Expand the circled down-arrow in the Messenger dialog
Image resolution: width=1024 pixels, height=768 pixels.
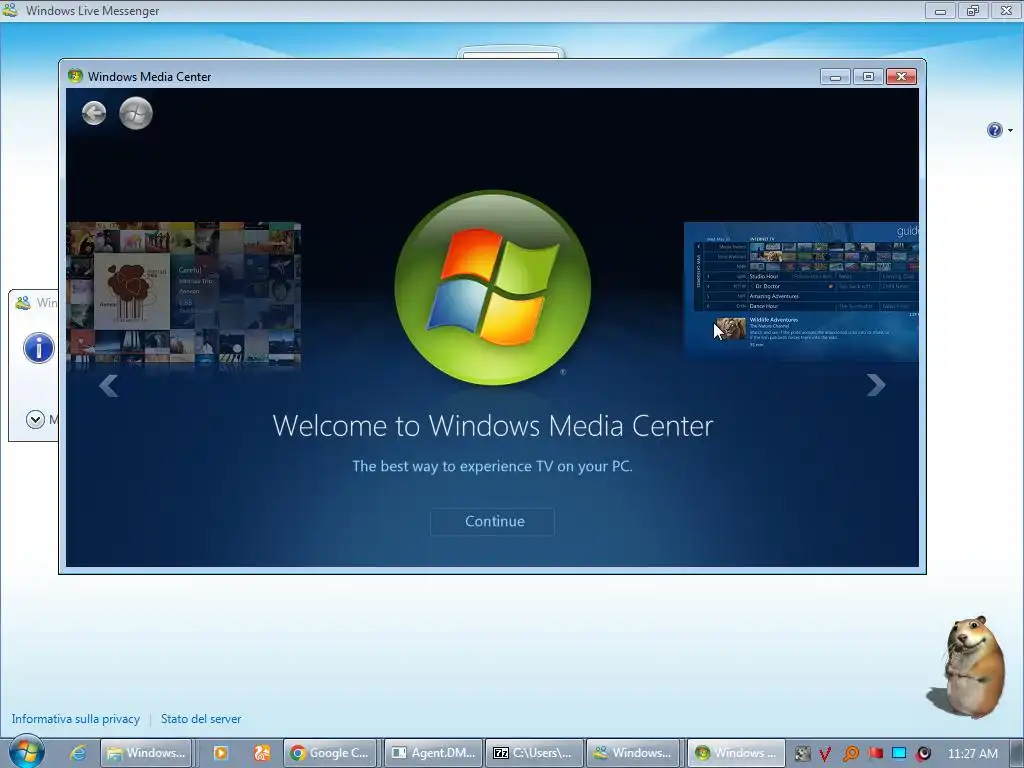point(35,419)
